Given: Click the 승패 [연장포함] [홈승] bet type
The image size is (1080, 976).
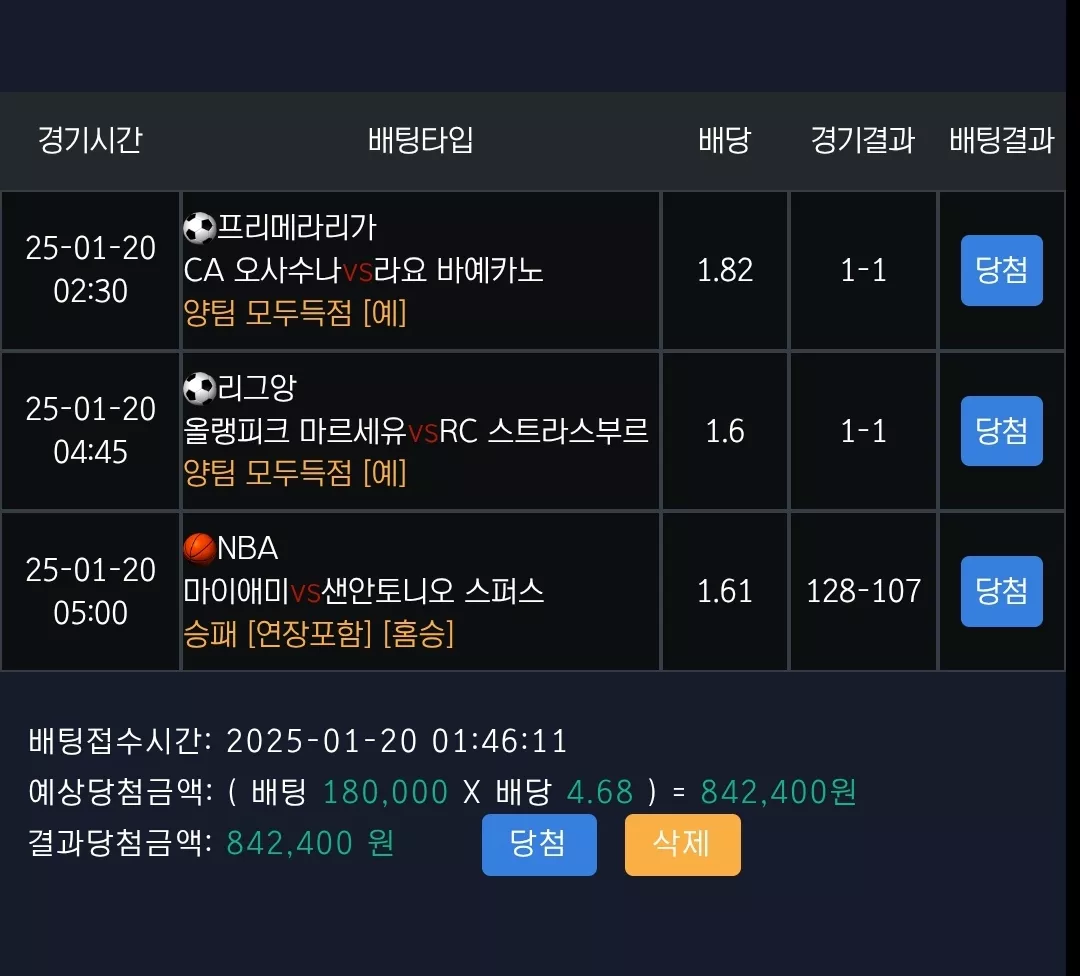Looking at the screenshot, I should point(319,634).
